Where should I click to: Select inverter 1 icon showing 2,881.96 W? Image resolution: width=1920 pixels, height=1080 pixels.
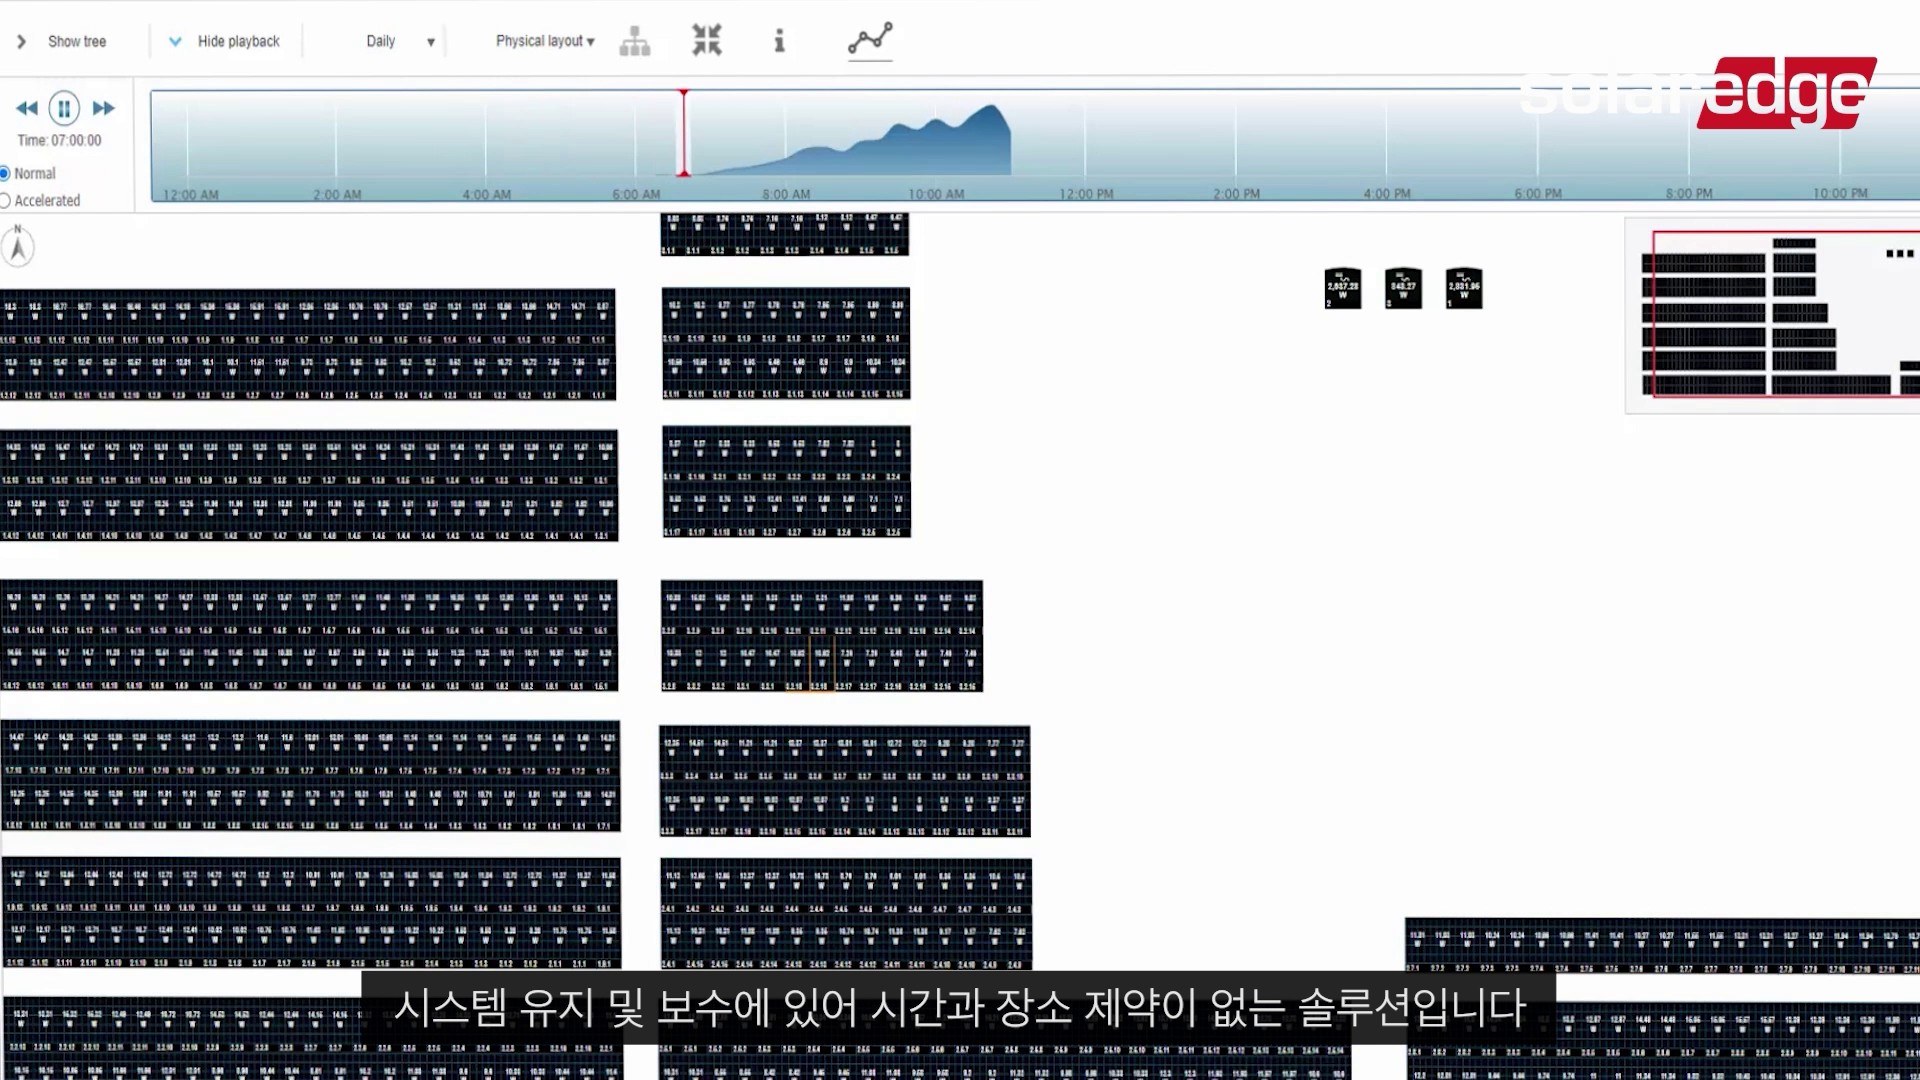(x=1464, y=288)
